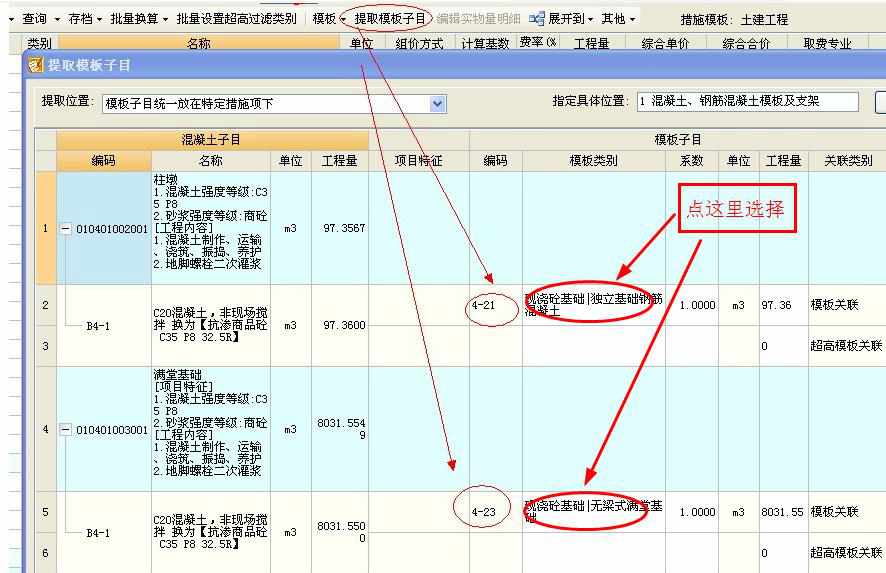Click the template quantity cell 8031.55

pos(783,512)
